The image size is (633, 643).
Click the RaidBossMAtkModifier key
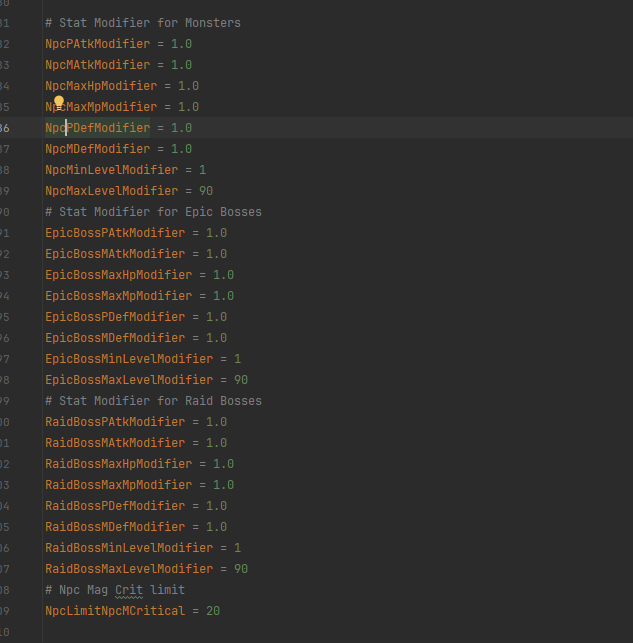coord(115,443)
